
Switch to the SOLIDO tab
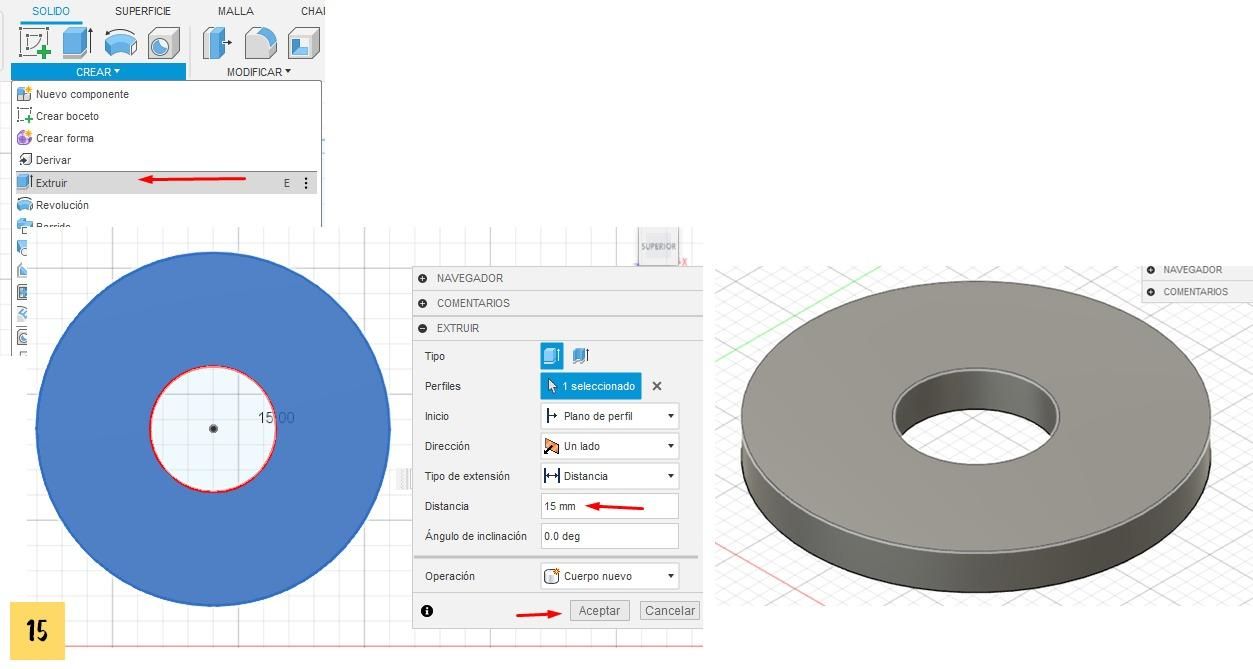(51, 11)
